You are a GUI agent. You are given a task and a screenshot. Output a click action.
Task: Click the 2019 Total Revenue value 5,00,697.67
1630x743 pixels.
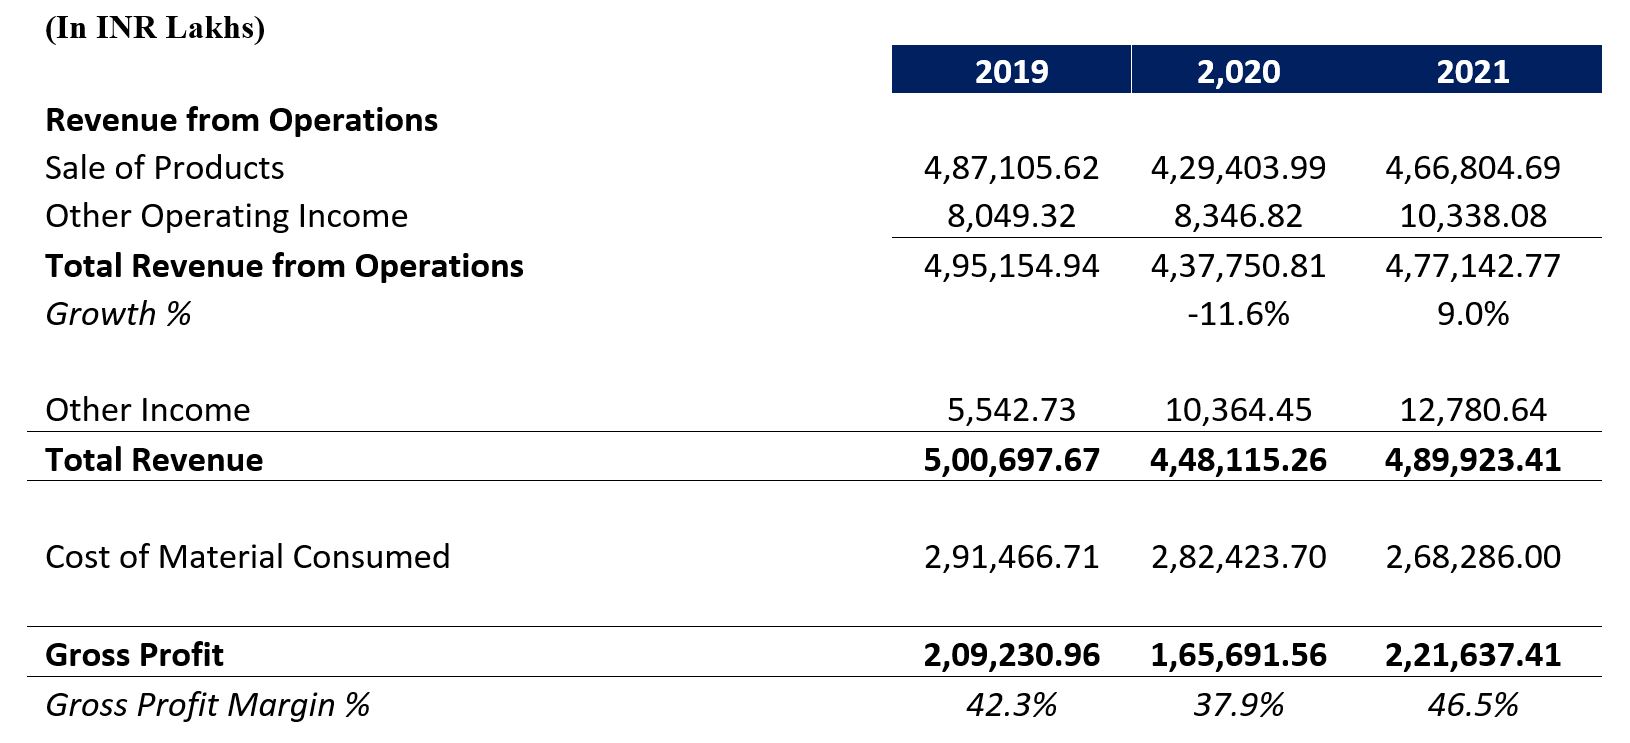tap(1011, 460)
